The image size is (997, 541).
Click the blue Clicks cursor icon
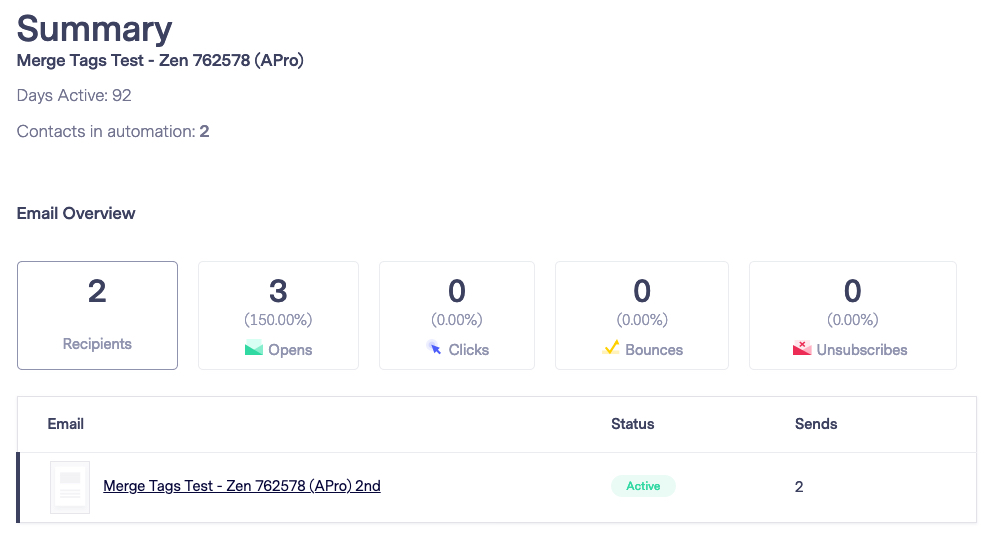tap(434, 347)
